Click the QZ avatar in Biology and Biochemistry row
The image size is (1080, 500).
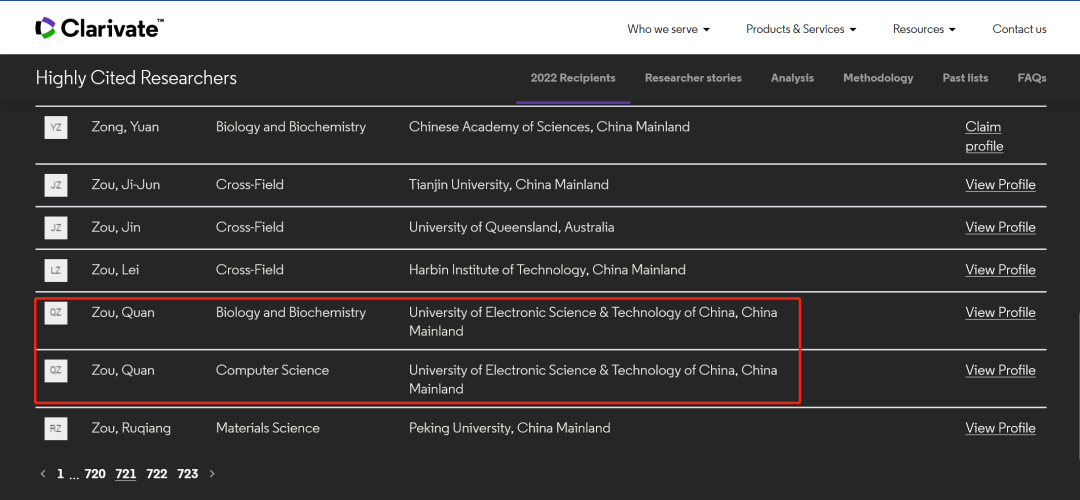tap(56, 313)
